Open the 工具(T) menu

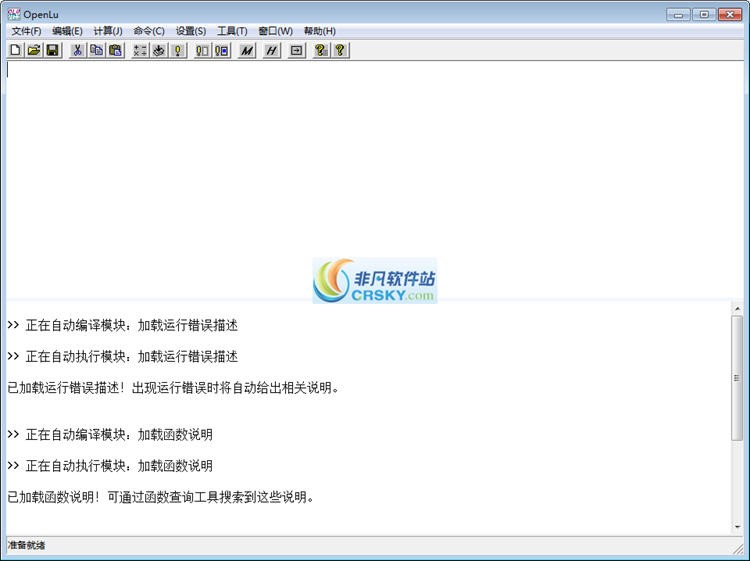pyautogui.click(x=232, y=31)
